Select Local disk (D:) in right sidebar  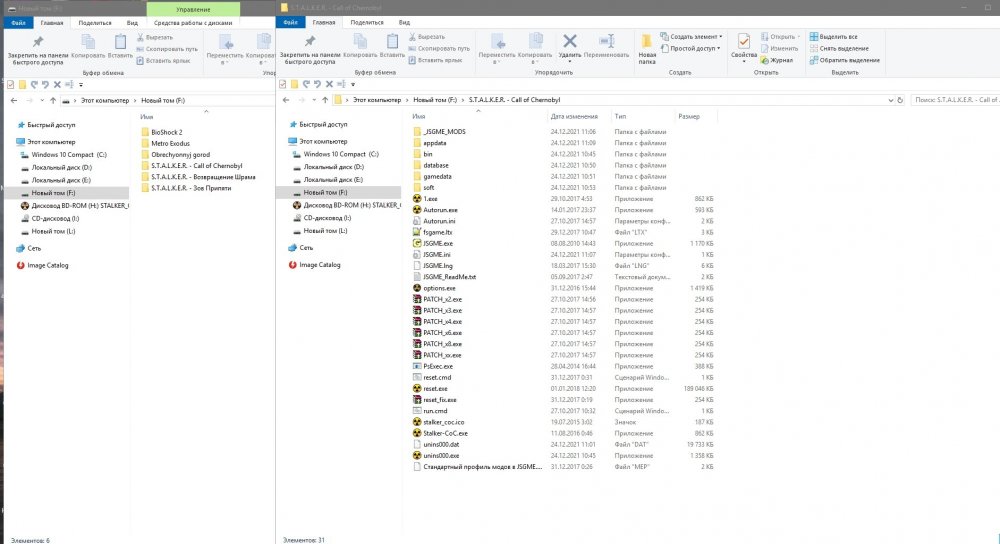(332, 167)
